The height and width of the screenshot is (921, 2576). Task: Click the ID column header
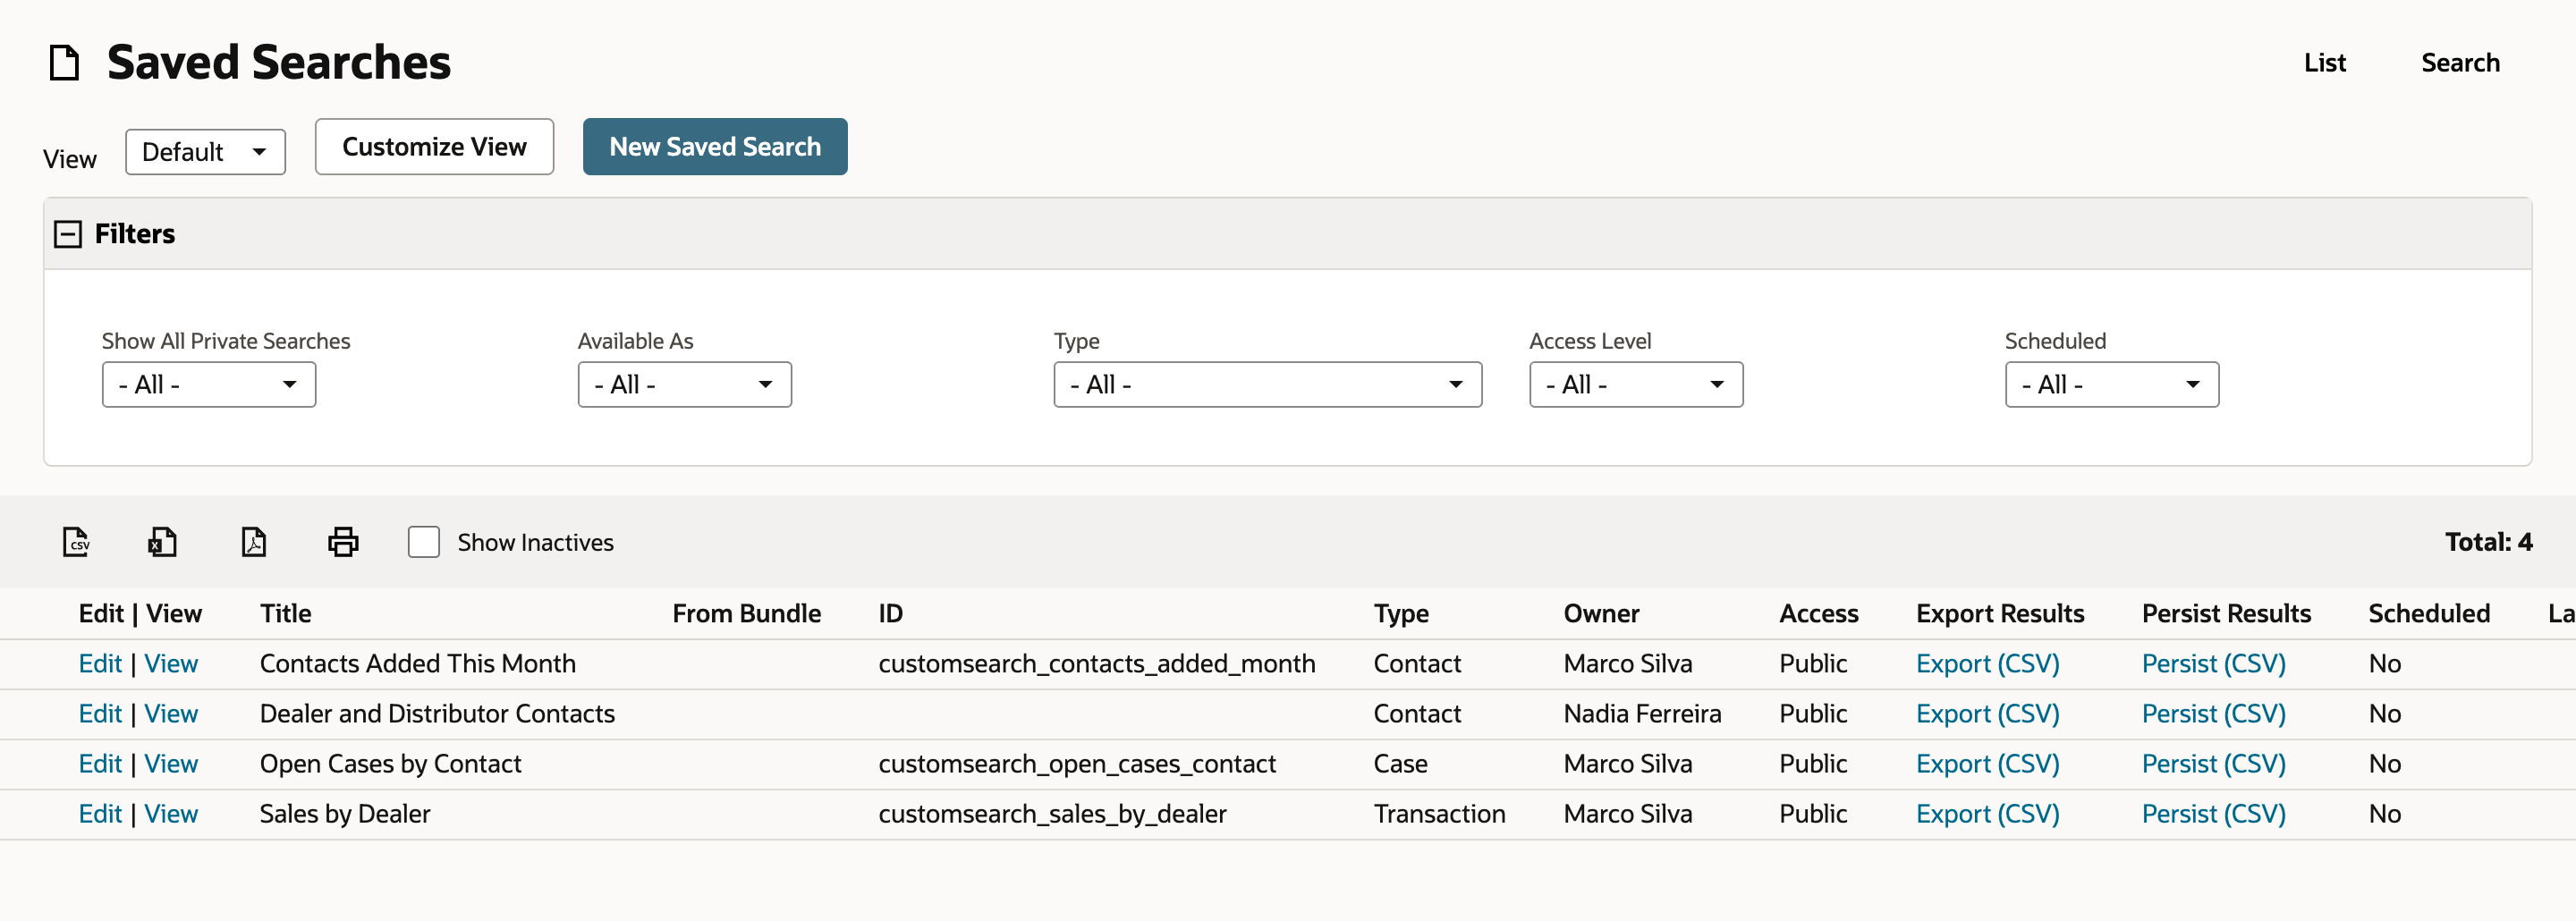pos(890,614)
